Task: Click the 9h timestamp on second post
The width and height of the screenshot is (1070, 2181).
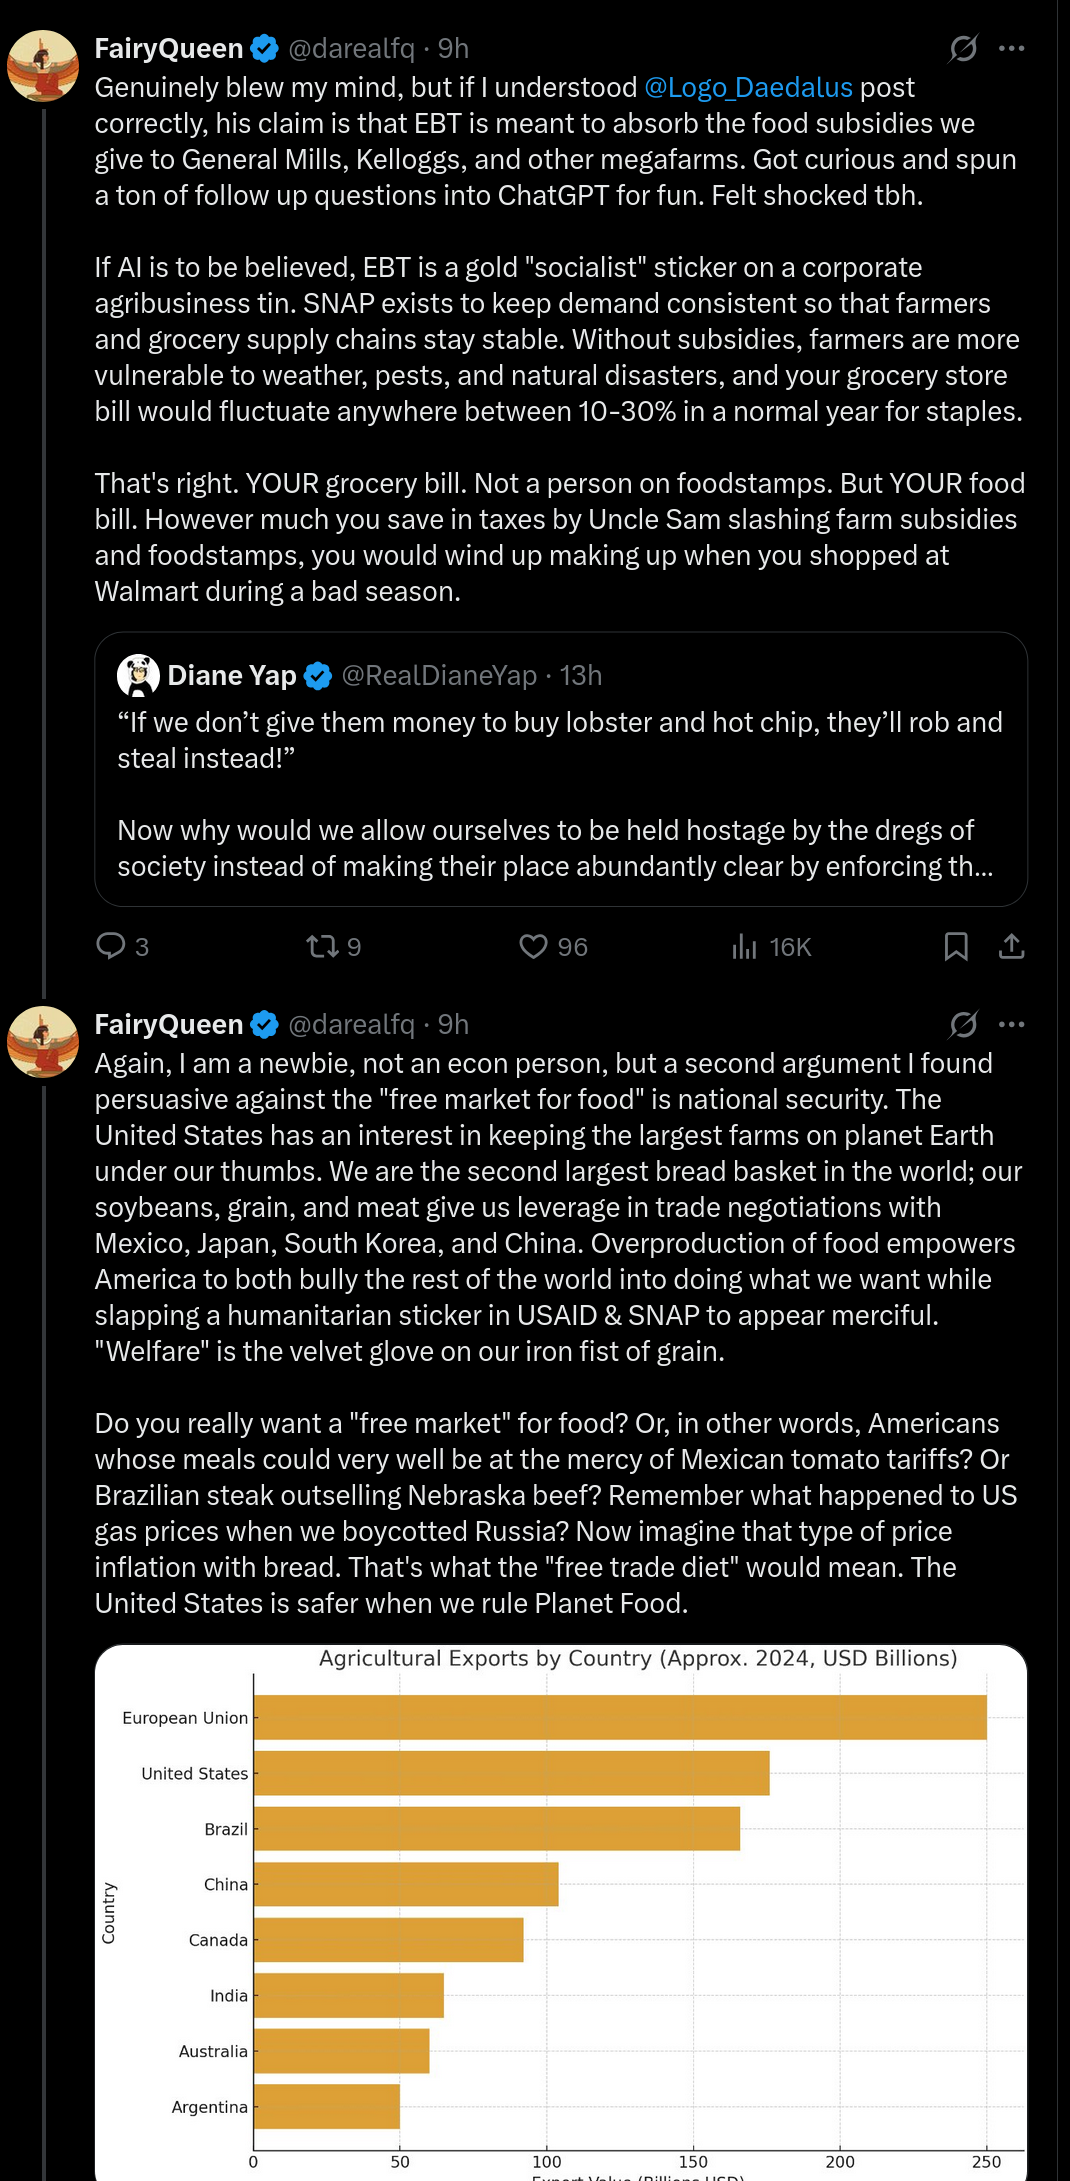Action: coord(453,1024)
